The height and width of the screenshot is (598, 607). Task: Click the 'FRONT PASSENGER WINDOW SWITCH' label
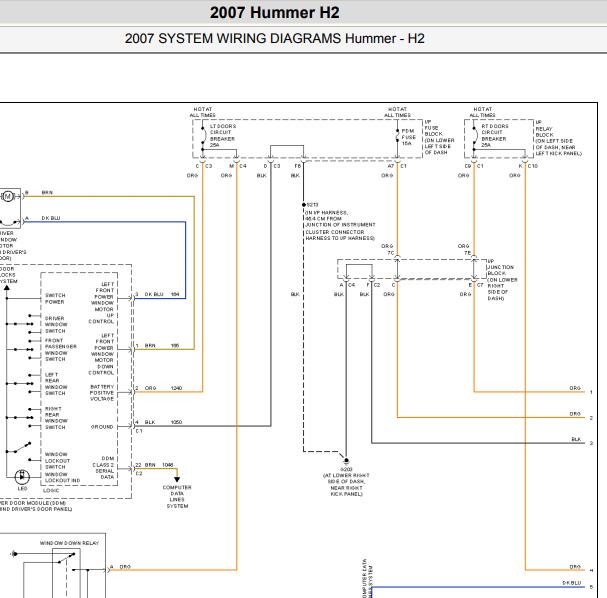60,350
